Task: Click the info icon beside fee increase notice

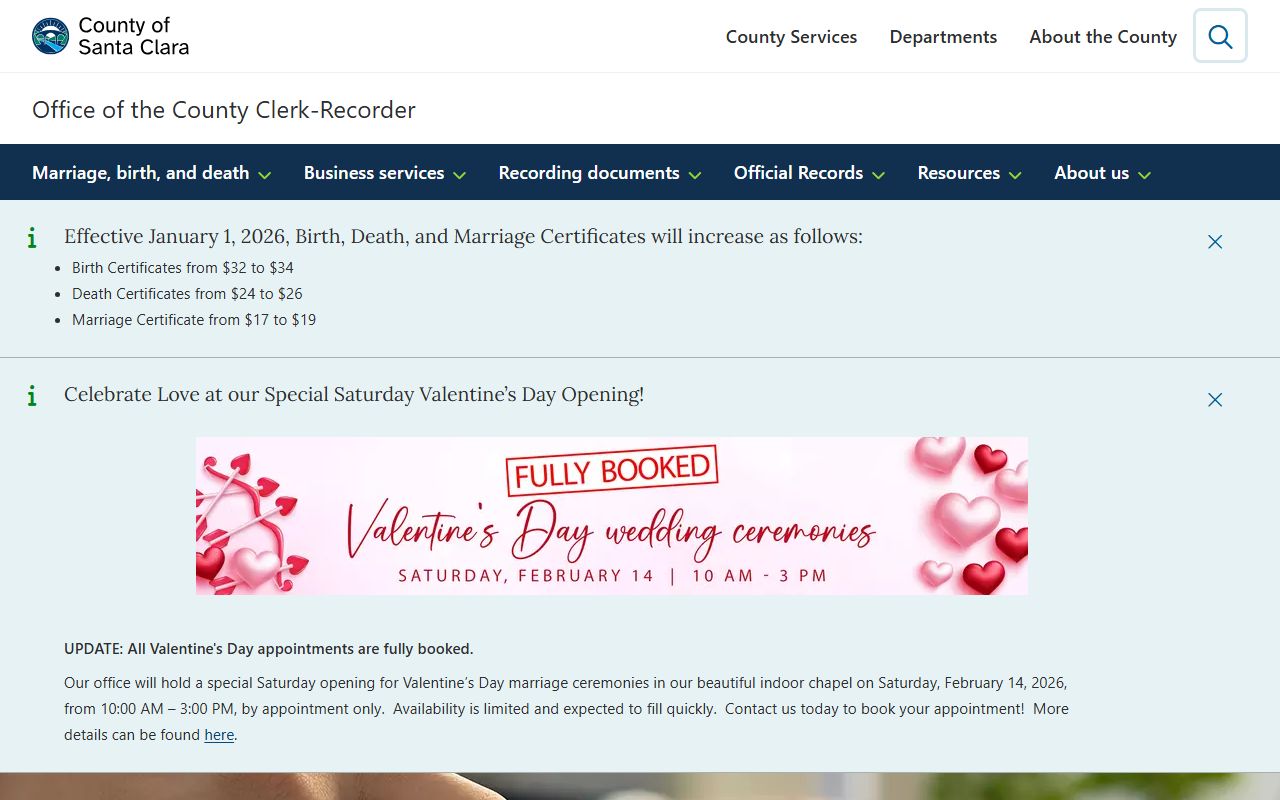Action: tap(32, 237)
